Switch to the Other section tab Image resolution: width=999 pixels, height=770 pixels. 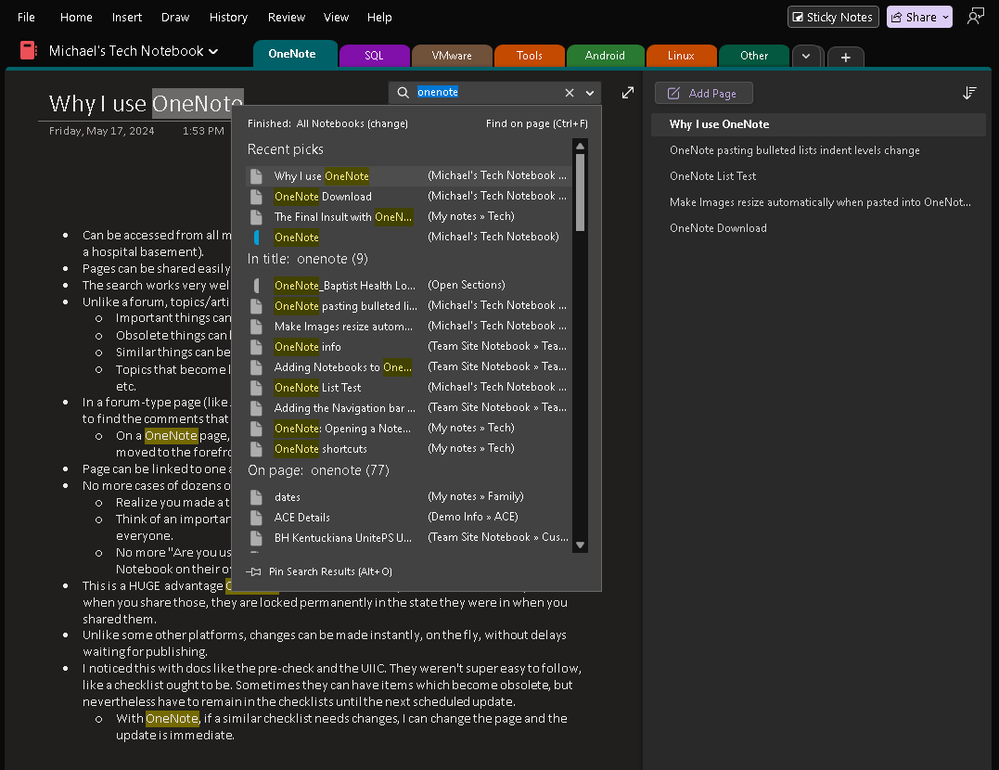754,56
